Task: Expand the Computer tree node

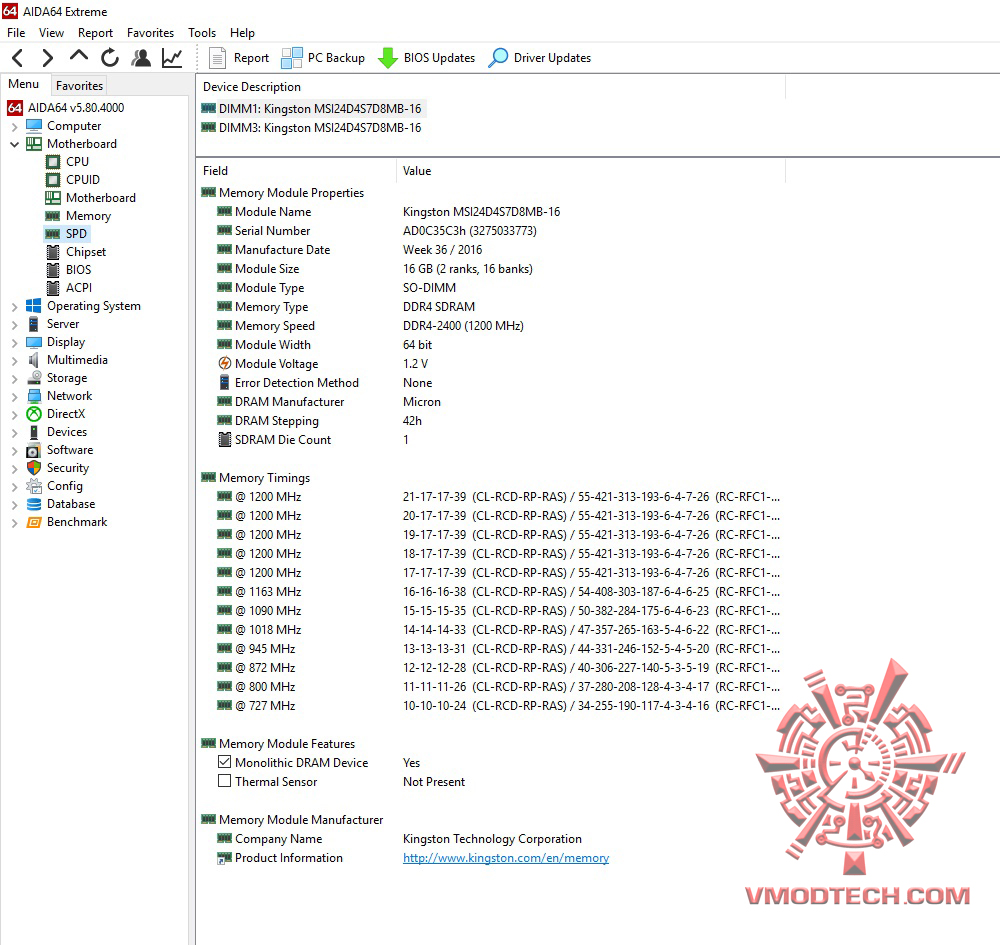Action: [14, 127]
